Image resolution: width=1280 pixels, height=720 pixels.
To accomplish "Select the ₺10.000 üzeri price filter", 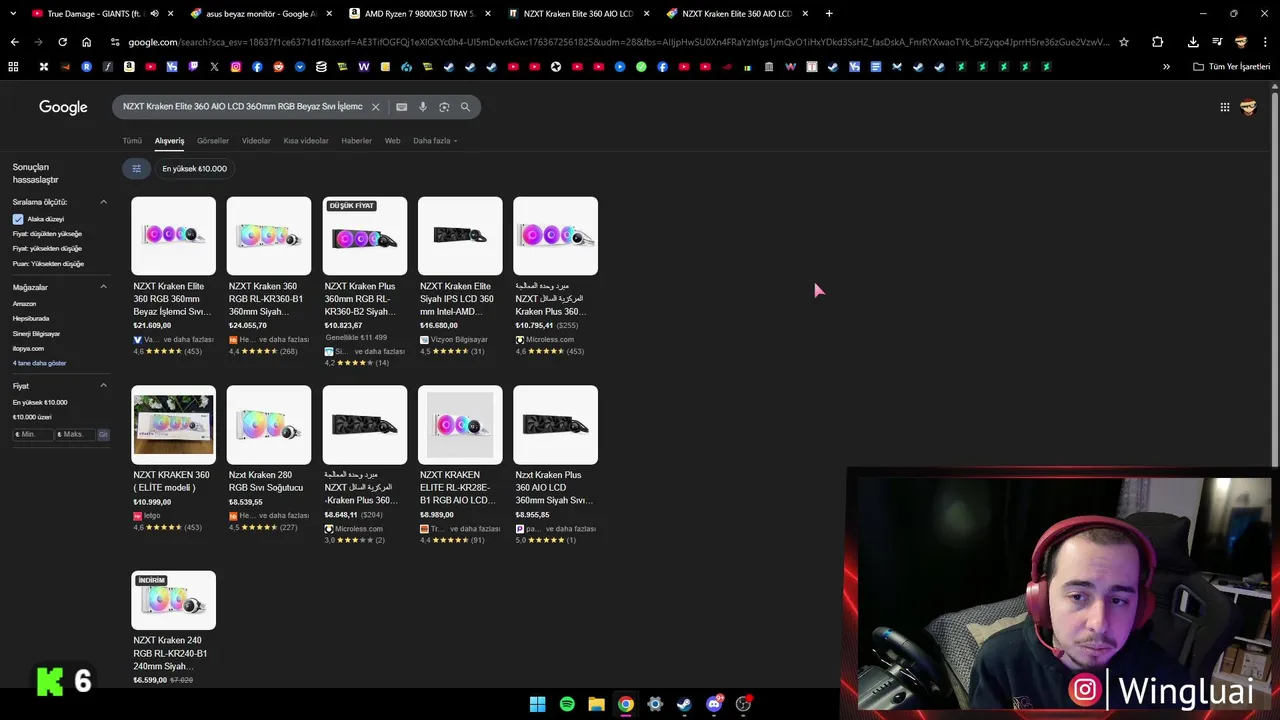I will coord(31,417).
